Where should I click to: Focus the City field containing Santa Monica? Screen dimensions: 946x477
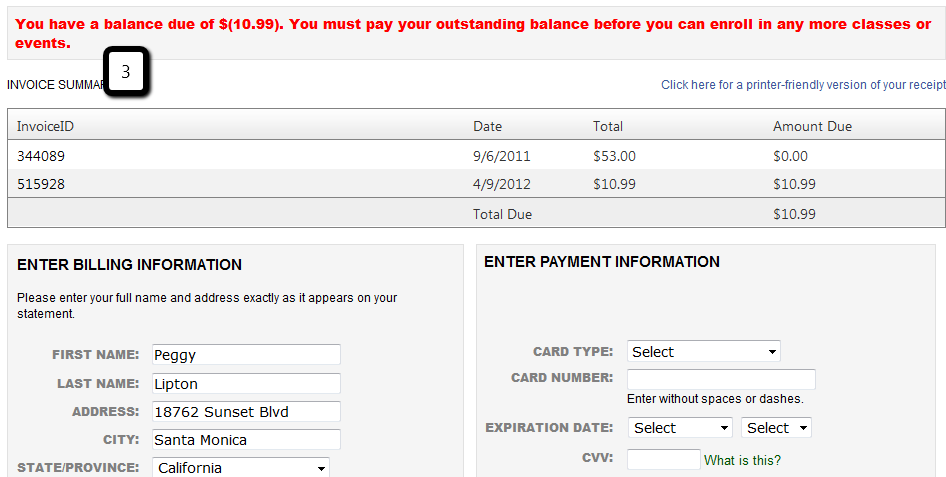tap(246, 440)
